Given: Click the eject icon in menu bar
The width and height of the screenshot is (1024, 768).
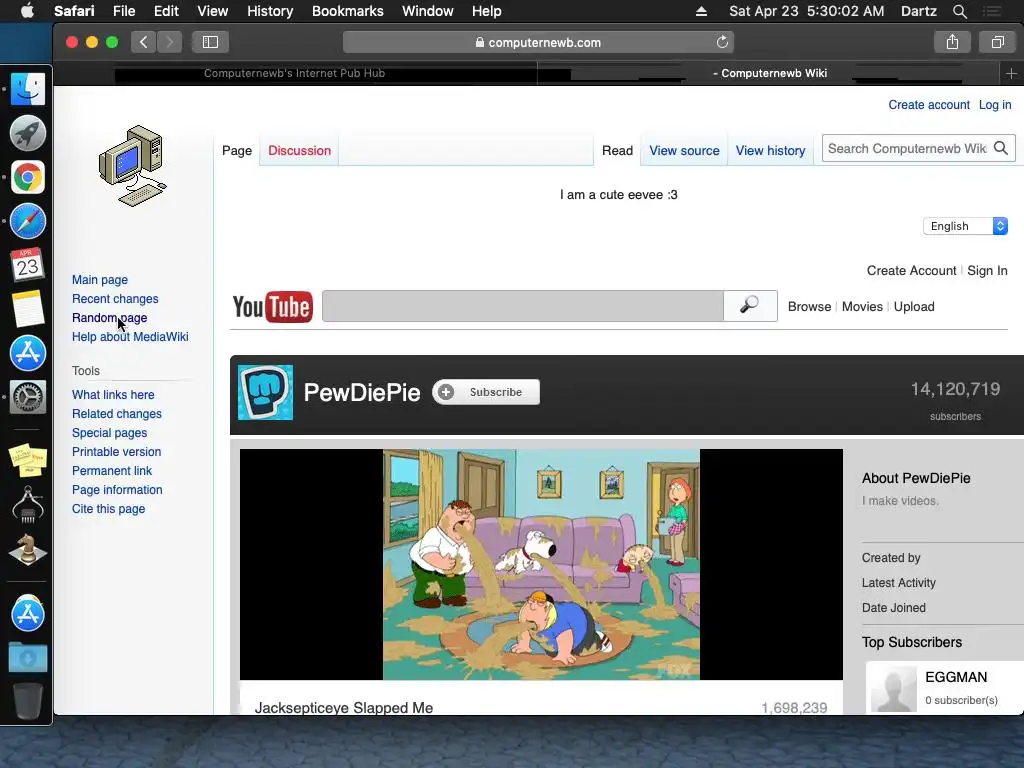Looking at the screenshot, I should [701, 11].
